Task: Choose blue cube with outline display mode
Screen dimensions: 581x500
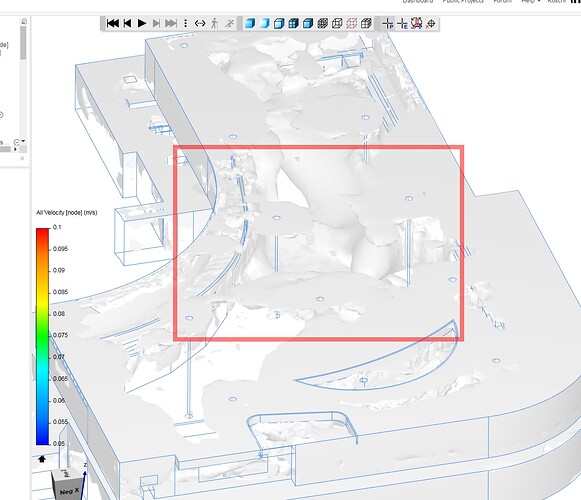Action: tap(279, 23)
